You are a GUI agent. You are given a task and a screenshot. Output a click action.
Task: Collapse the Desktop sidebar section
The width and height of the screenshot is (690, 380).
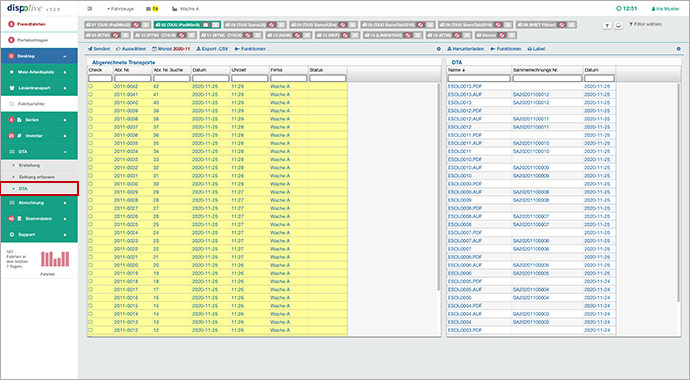click(x=65, y=56)
